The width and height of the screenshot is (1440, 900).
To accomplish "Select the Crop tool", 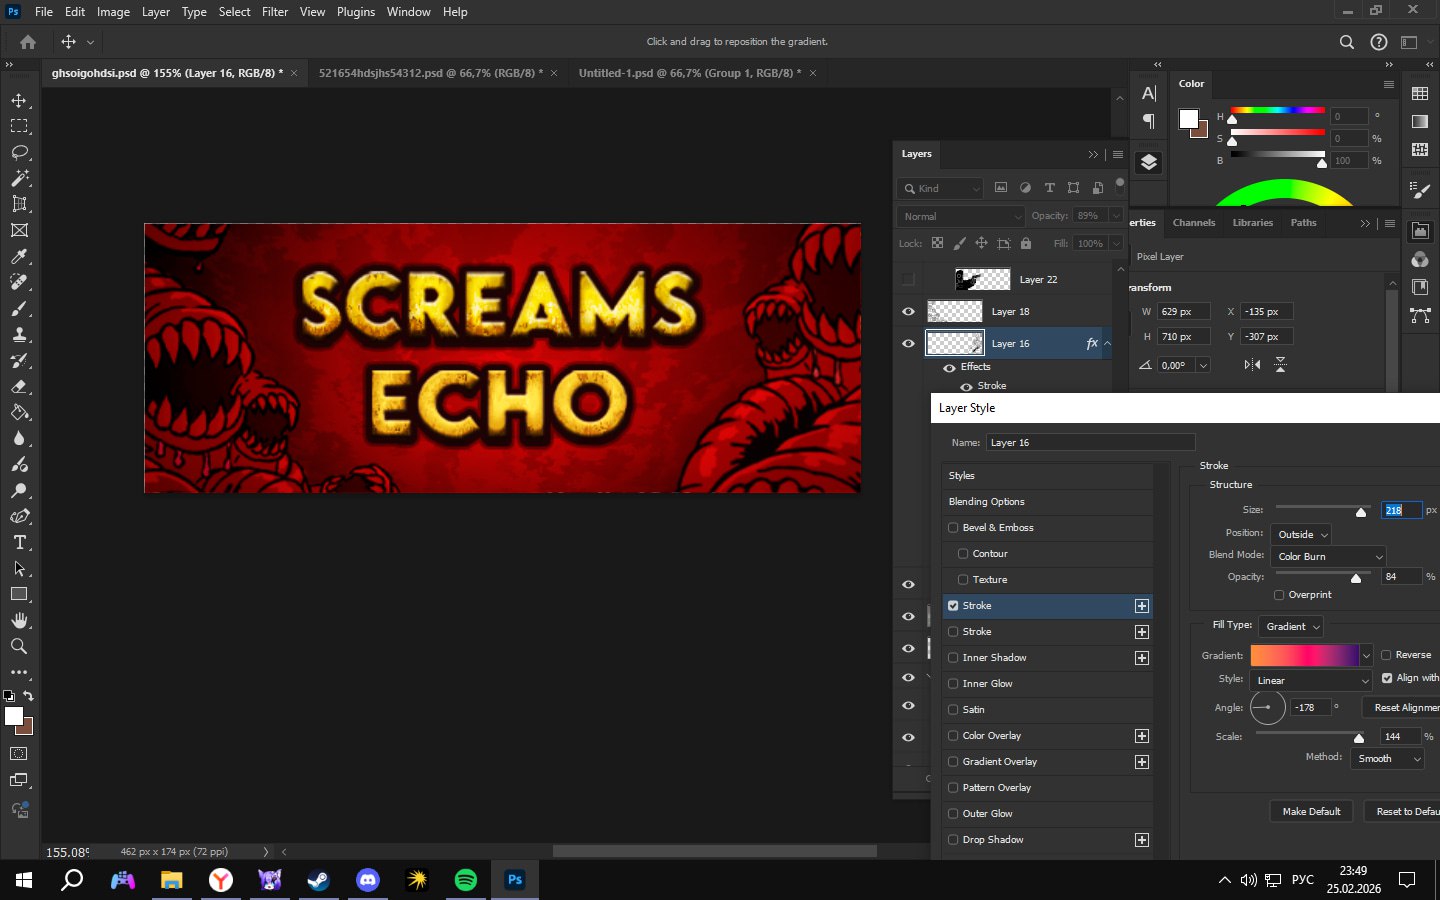I will pos(19,204).
